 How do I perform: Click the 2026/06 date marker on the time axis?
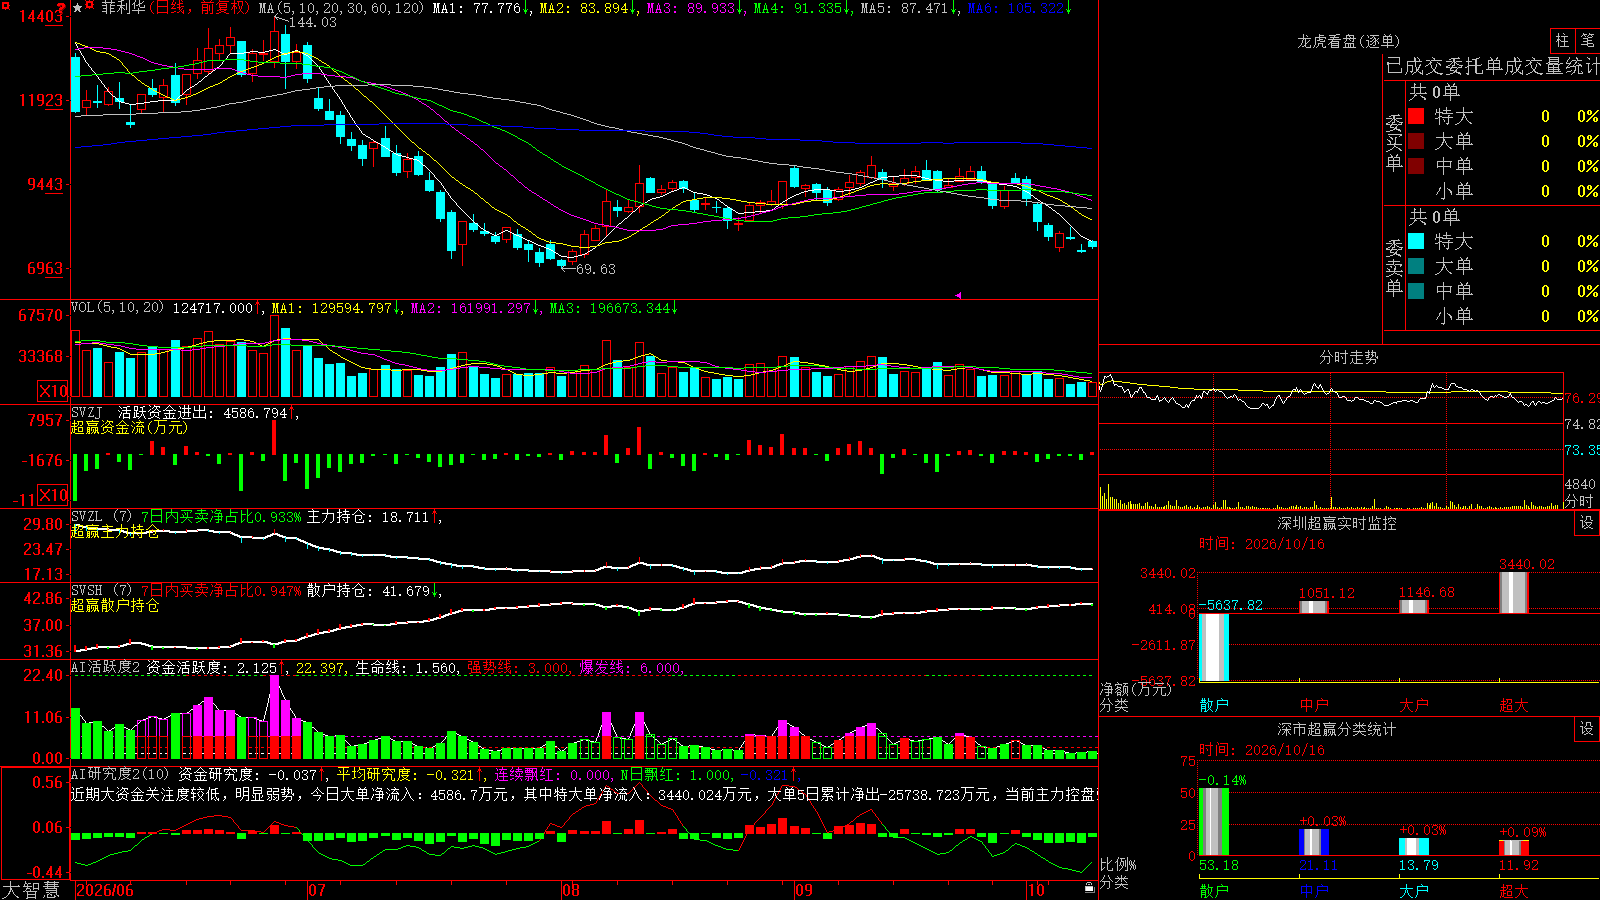tap(105, 890)
